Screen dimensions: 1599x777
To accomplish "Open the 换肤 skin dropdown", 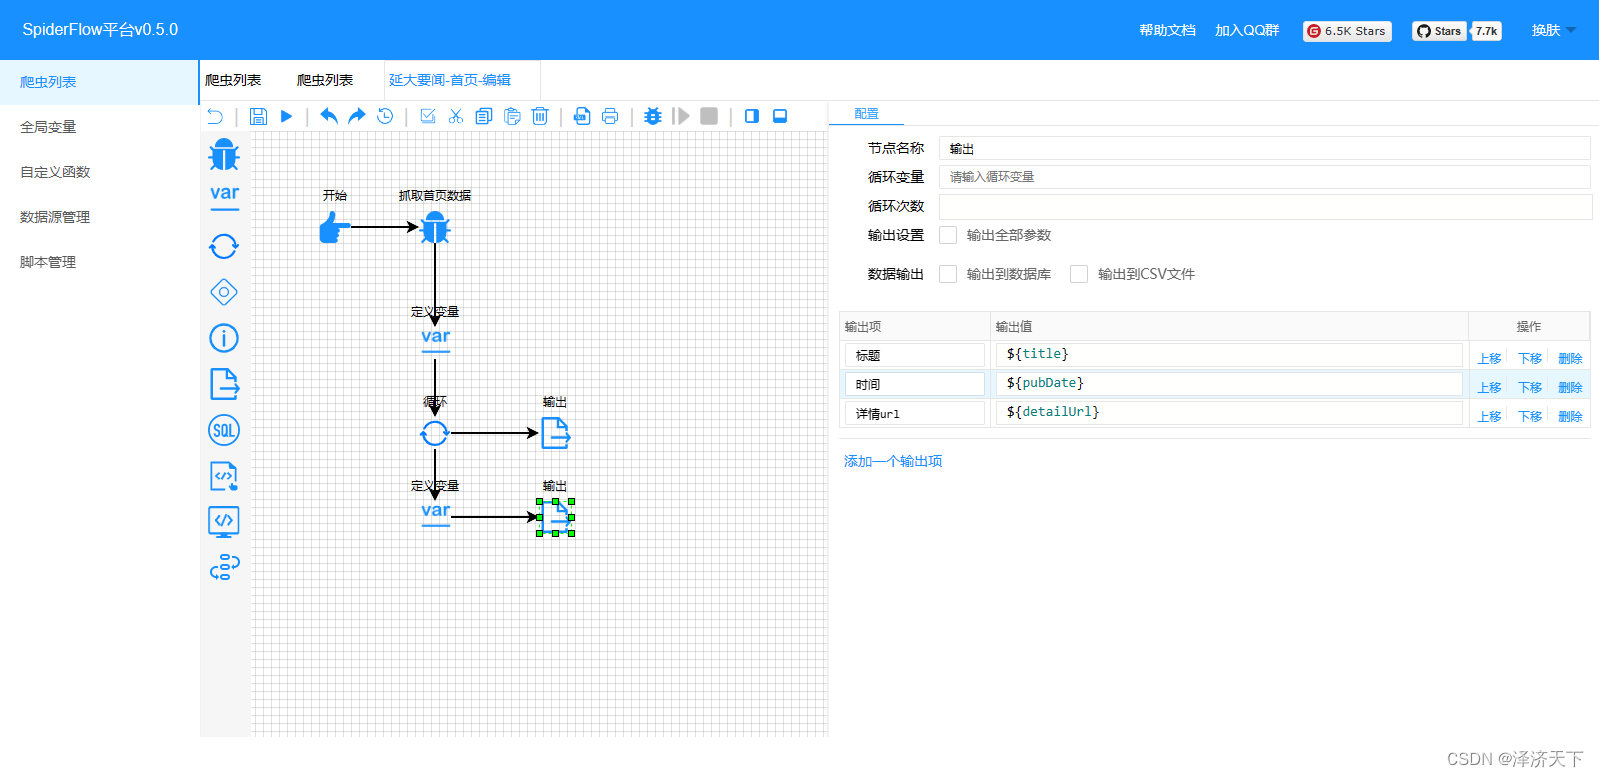I will pos(1552,30).
